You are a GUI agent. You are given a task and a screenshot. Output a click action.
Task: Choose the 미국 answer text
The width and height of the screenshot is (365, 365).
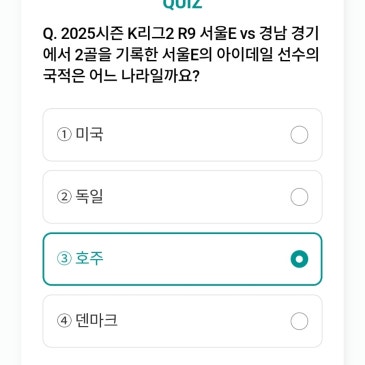[89, 135]
